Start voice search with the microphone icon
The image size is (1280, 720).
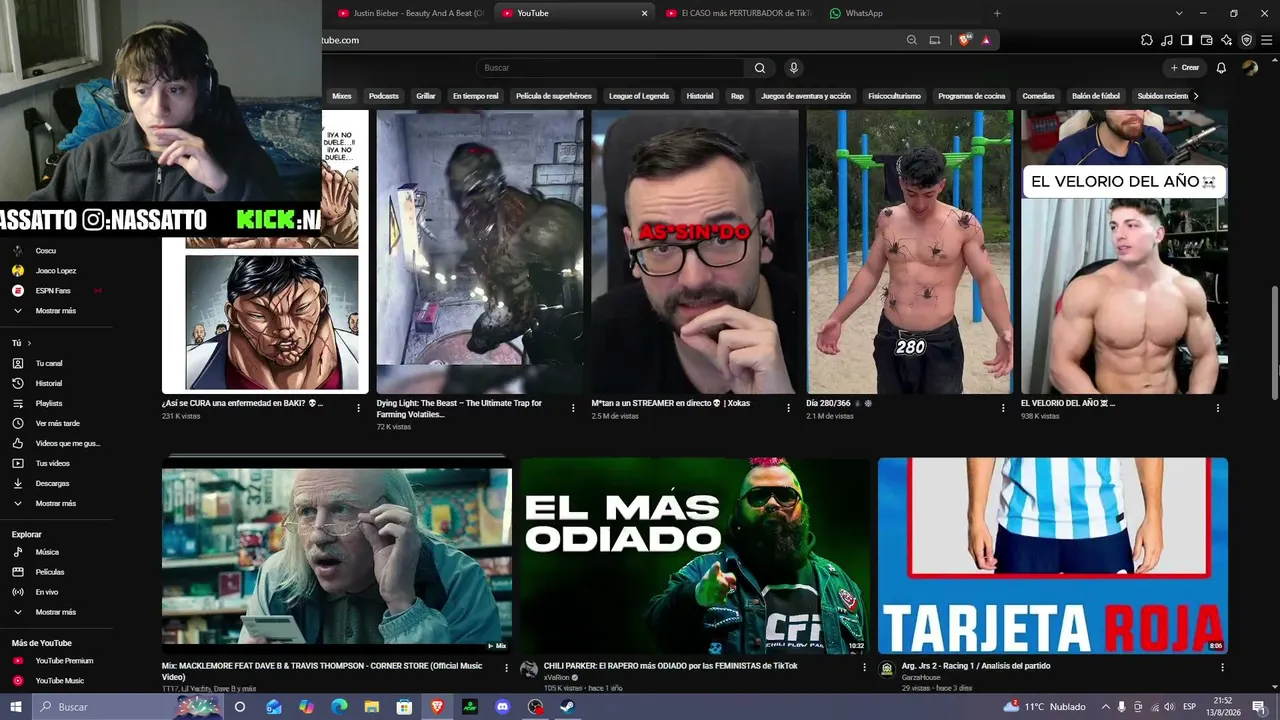(794, 68)
